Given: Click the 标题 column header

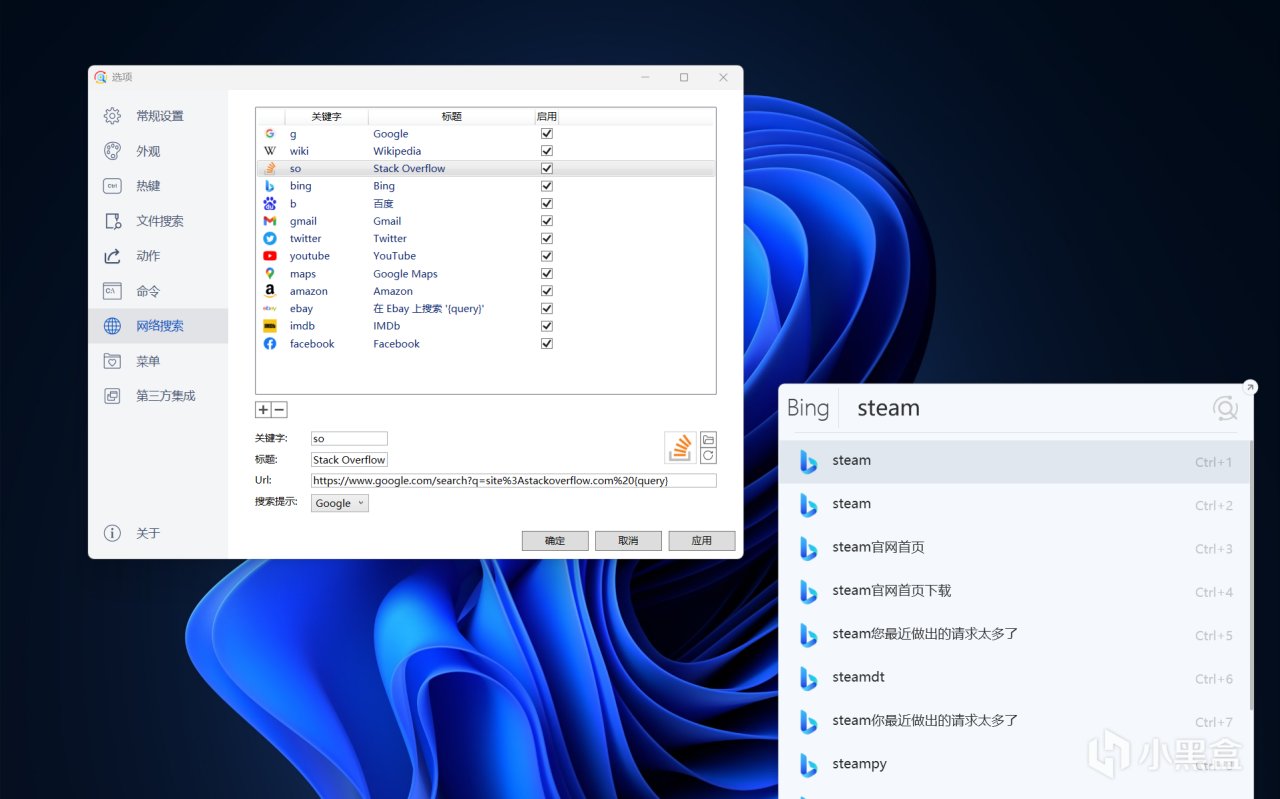Looking at the screenshot, I should click(x=452, y=117).
